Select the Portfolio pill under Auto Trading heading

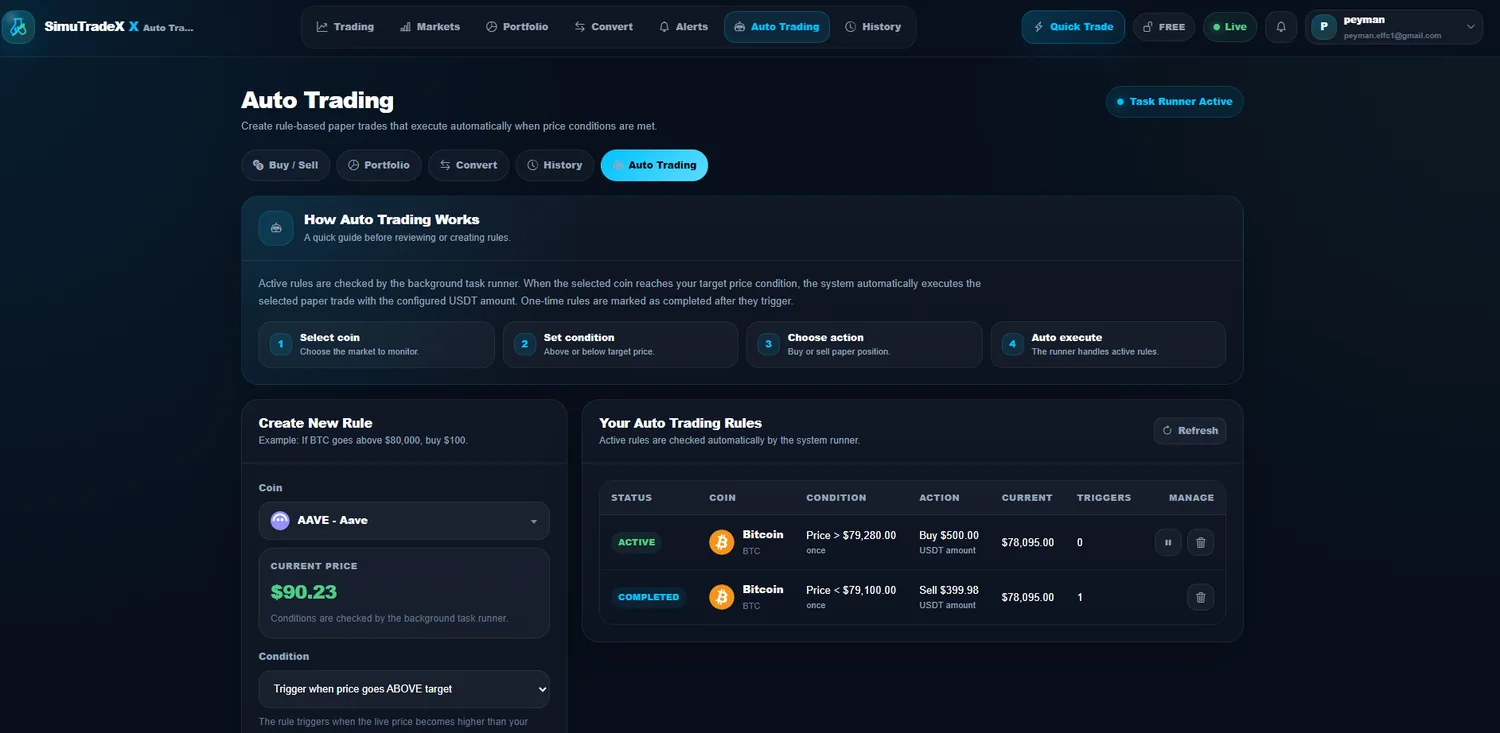pos(379,165)
